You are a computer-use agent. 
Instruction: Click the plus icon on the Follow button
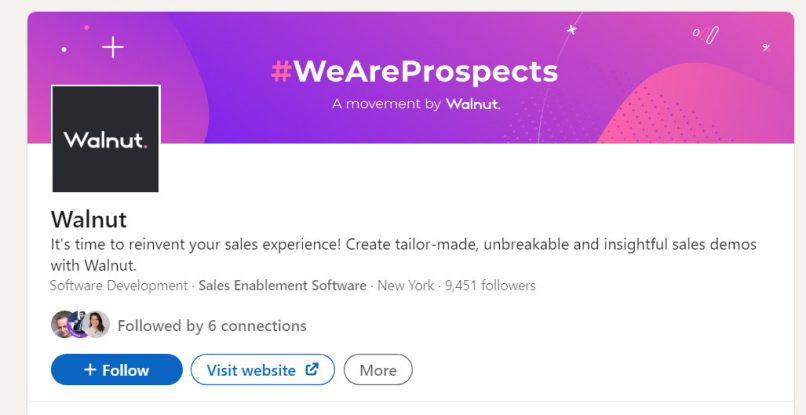click(90, 370)
